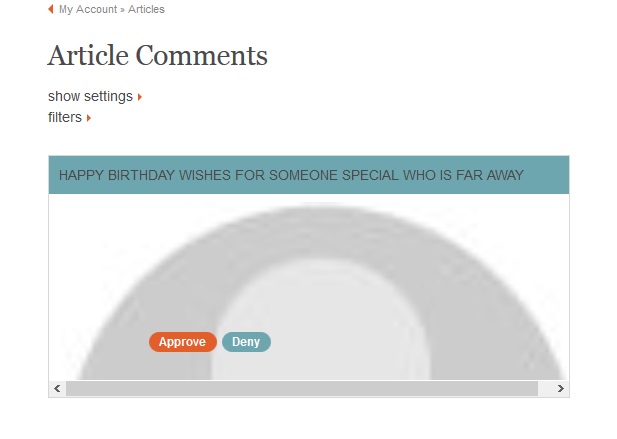Viewport: 617px width, 439px height.
Task: Click the light inner circle of the avatar
Action: (x=321, y=323)
